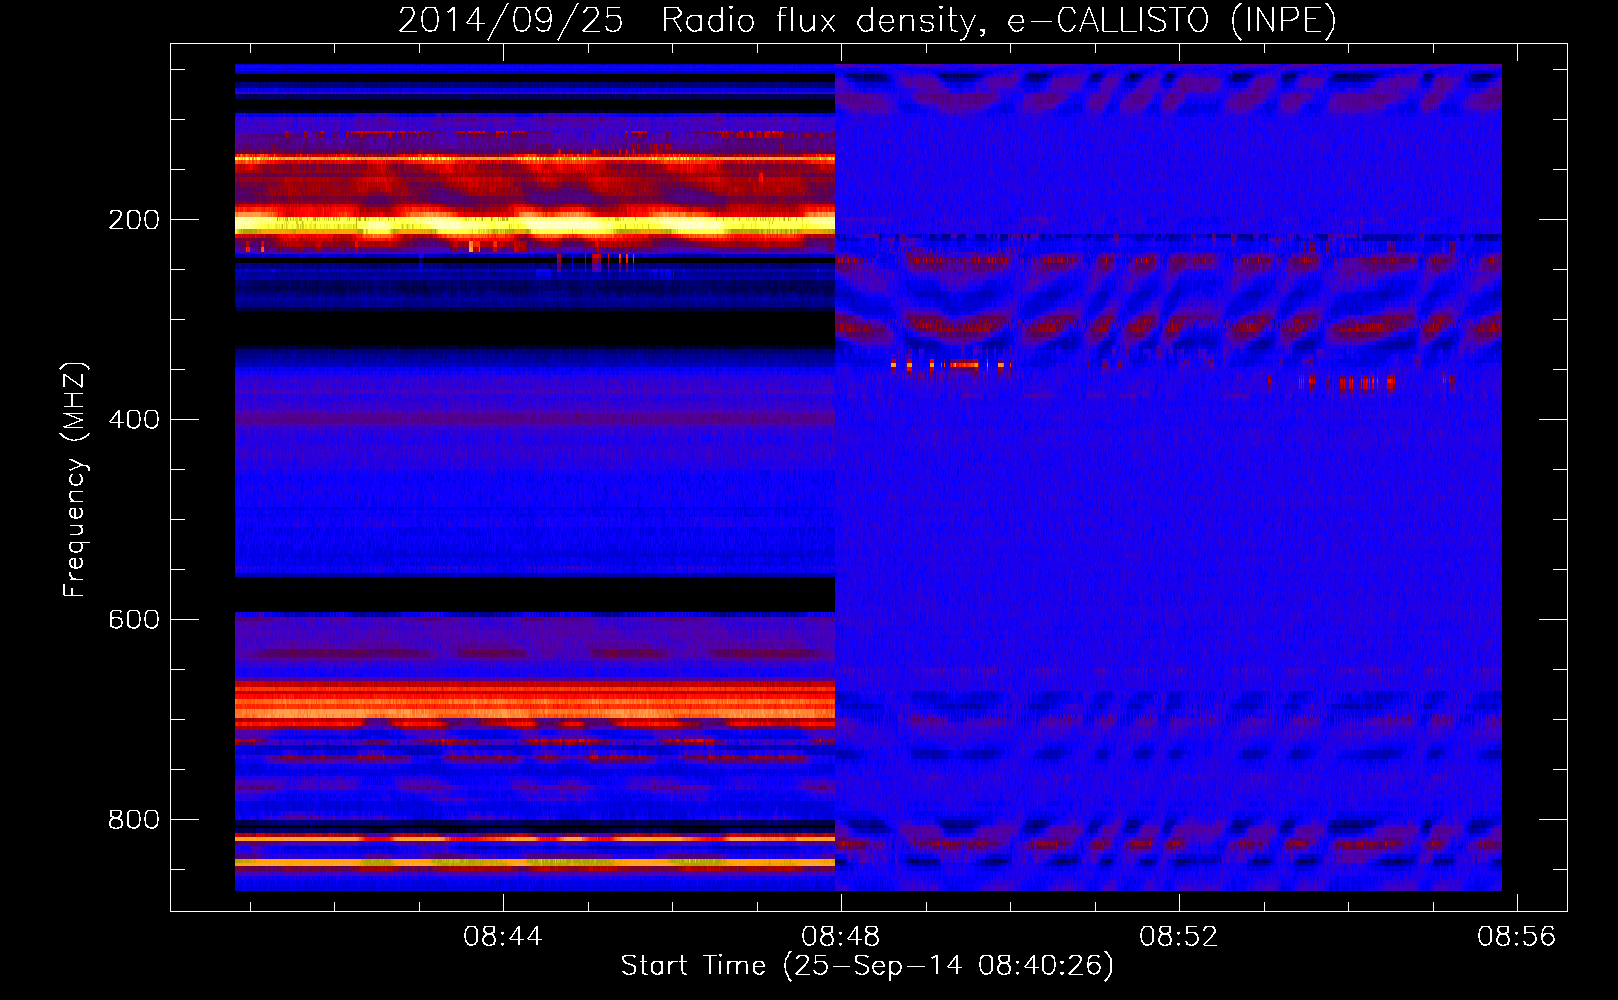Click the 08:44 time tick label
This screenshot has width=1618, height=1000.
coord(503,937)
